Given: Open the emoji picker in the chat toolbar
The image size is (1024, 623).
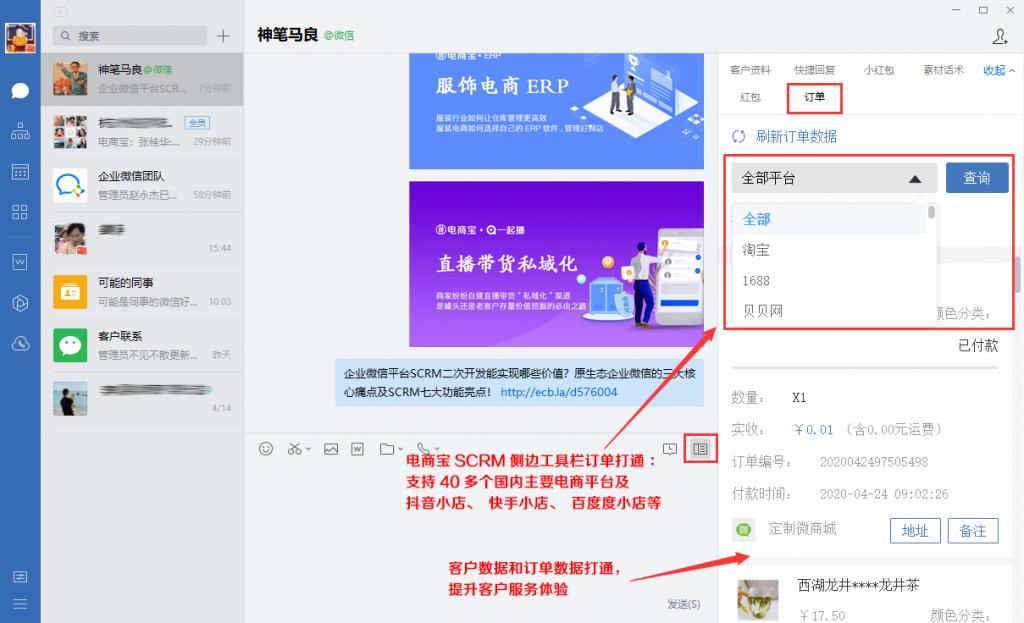Looking at the screenshot, I should pos(265,448).
